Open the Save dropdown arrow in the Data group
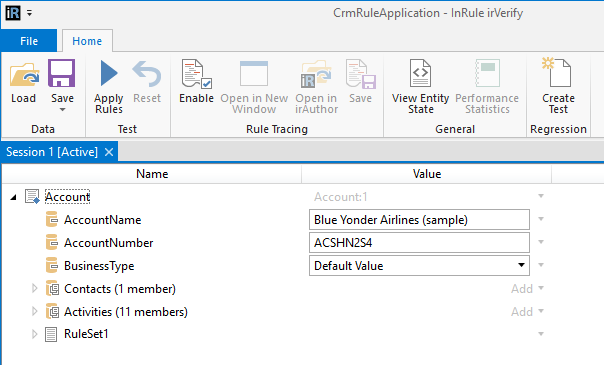 (x=62, y=110)
